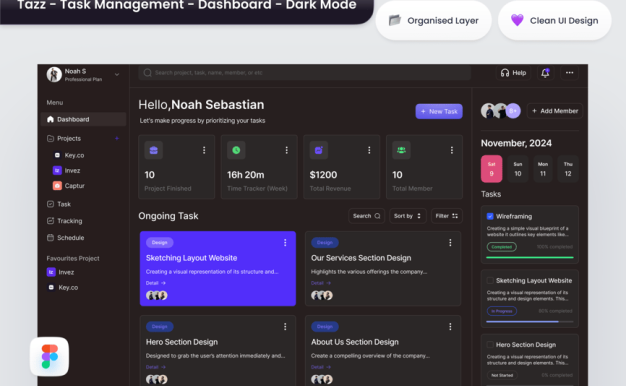Open the Filter options
The image size is (626, 386).
point(447,216)
